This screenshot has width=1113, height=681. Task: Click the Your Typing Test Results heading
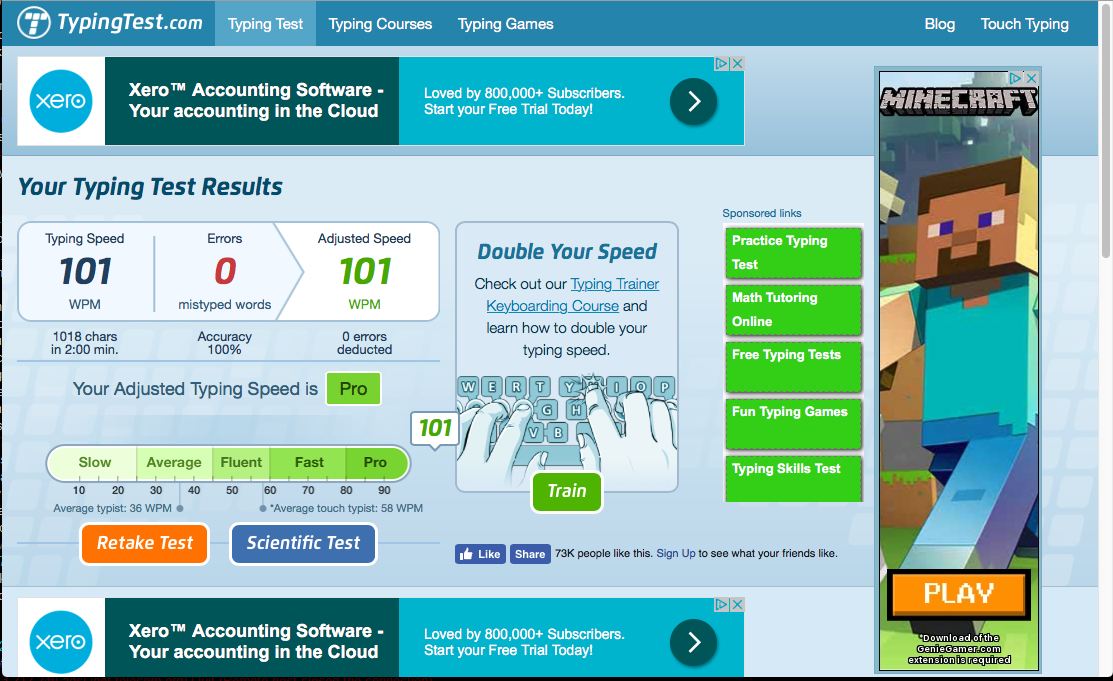click(x=150, y=187)
